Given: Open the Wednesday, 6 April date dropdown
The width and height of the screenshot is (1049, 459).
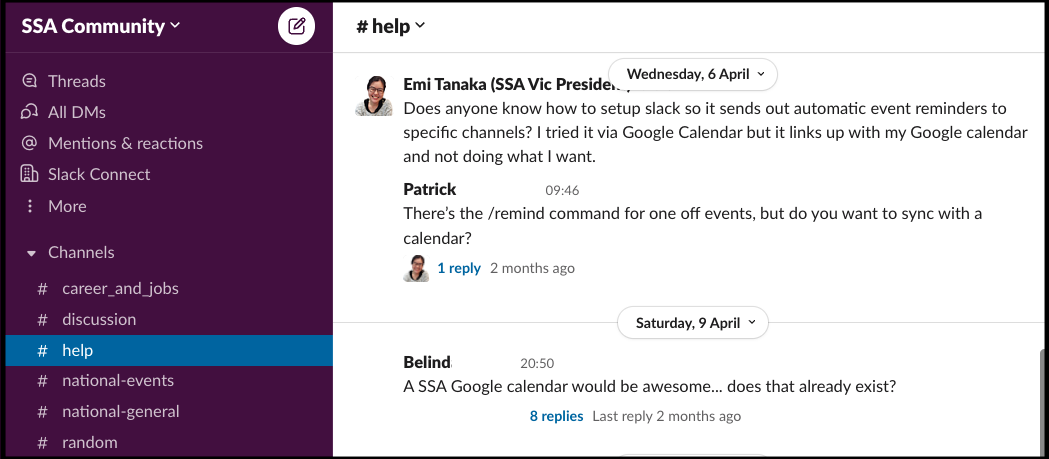Looking at the screenshot, I should click(692, 74).
